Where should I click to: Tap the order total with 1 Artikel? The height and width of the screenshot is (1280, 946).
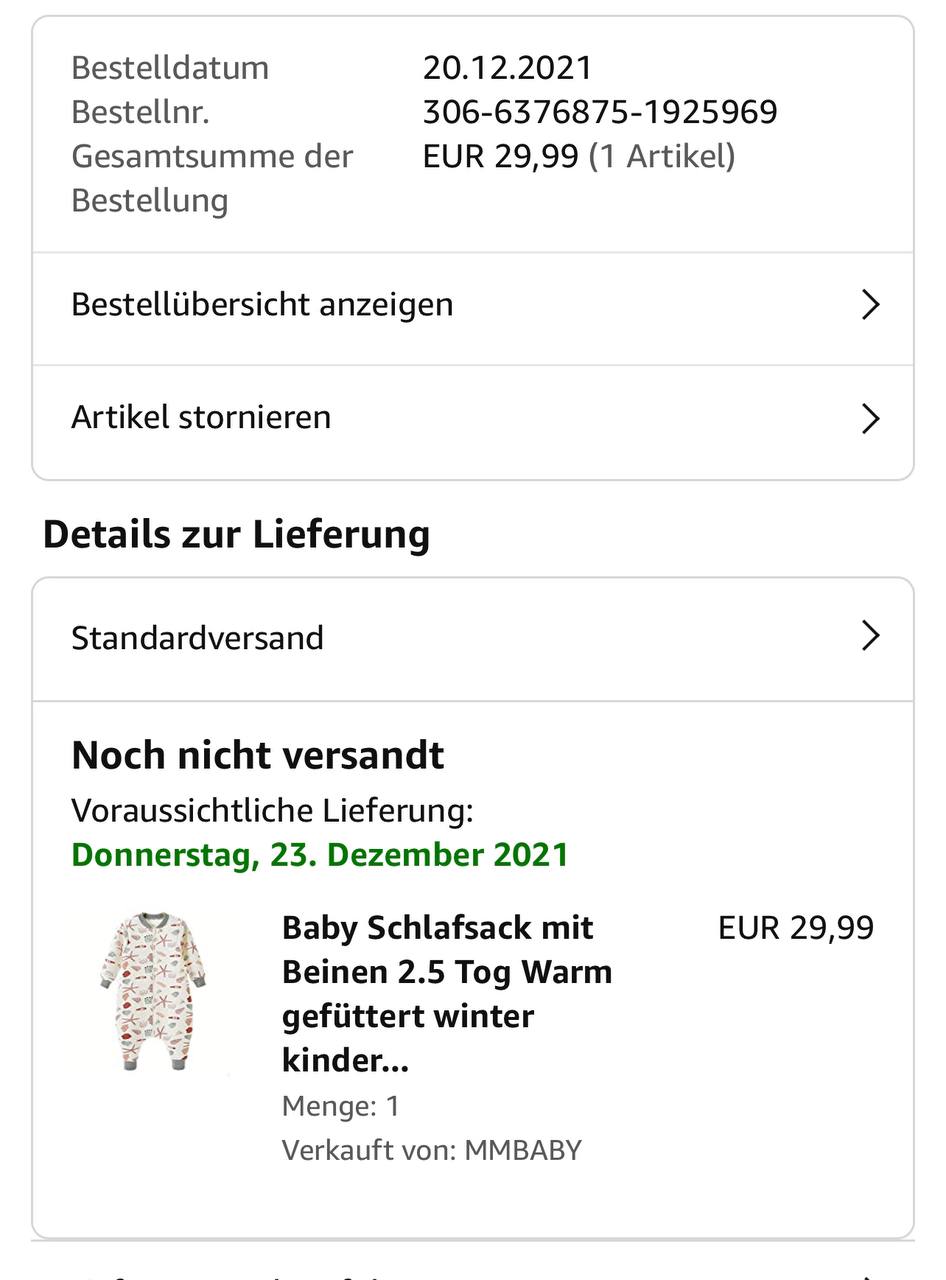pyautogui.click(x=578, y=156)
